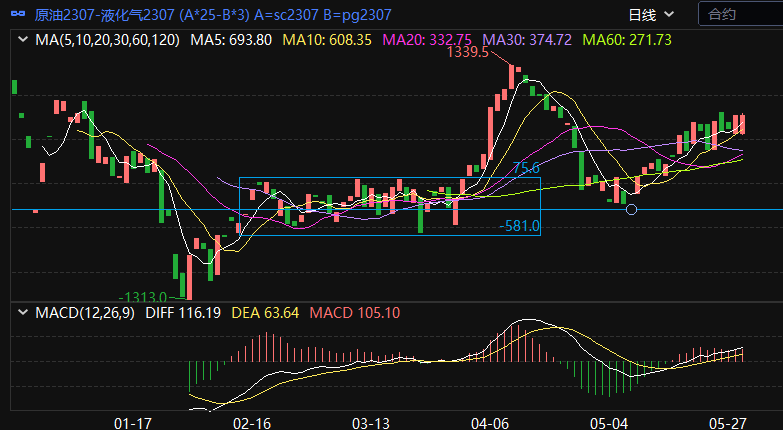
Task: Open the 日线 period dropdown
Action: (651, 14)
